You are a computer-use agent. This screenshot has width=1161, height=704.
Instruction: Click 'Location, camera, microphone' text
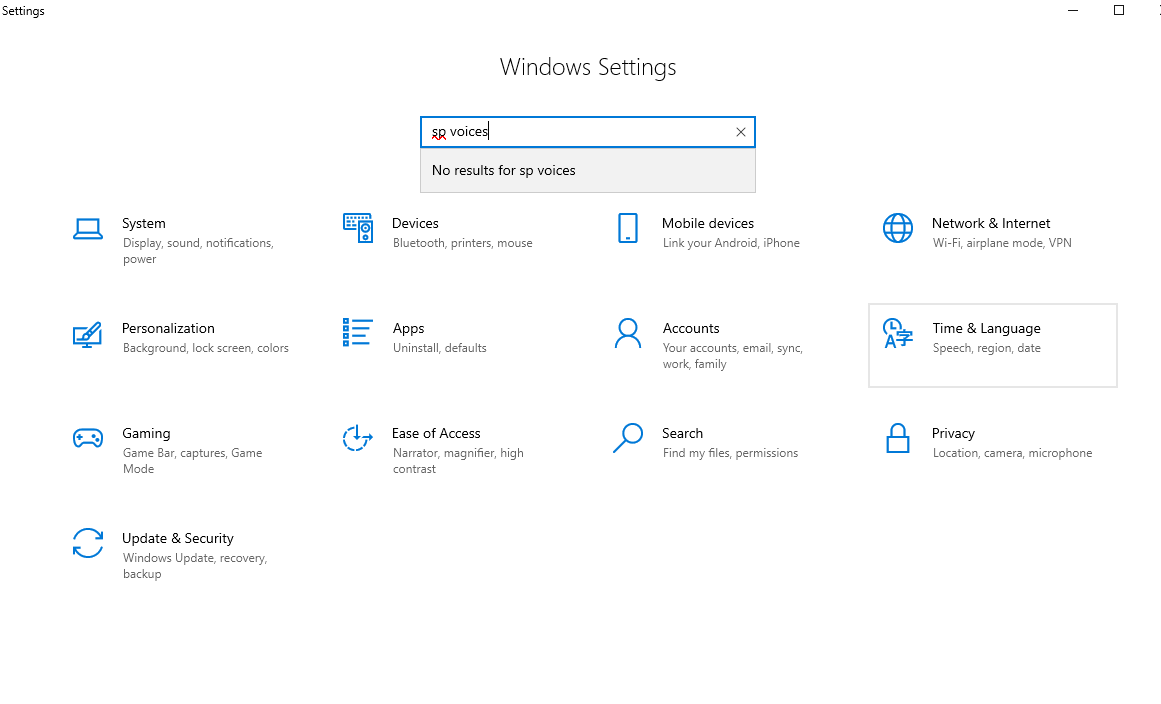[x=1012, y=454]
